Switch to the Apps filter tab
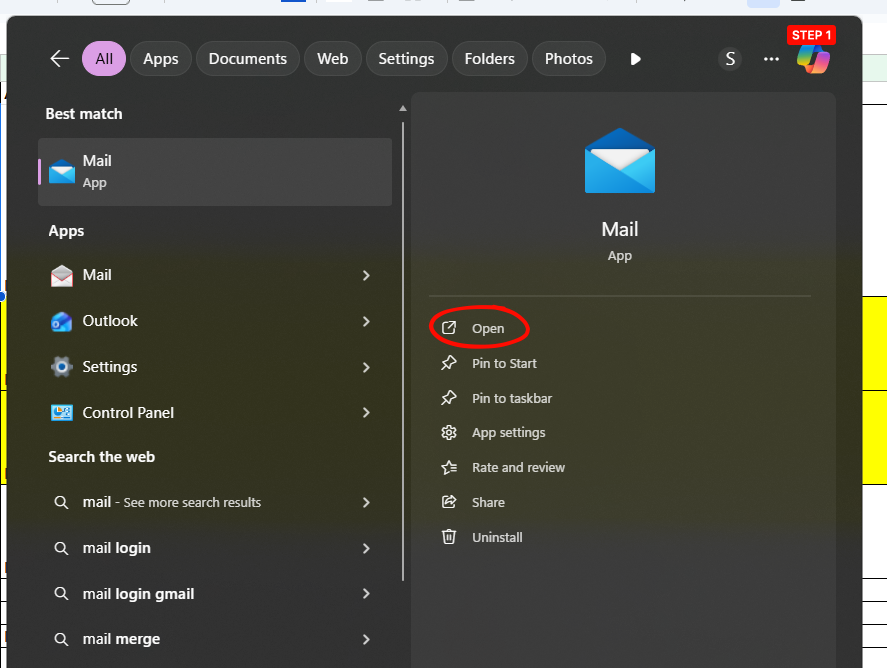Viewport: 887px width, 668px height. 160,59
